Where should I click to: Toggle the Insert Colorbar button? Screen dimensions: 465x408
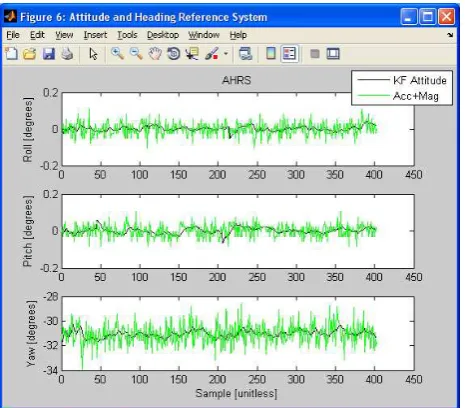tap(271, 53)
